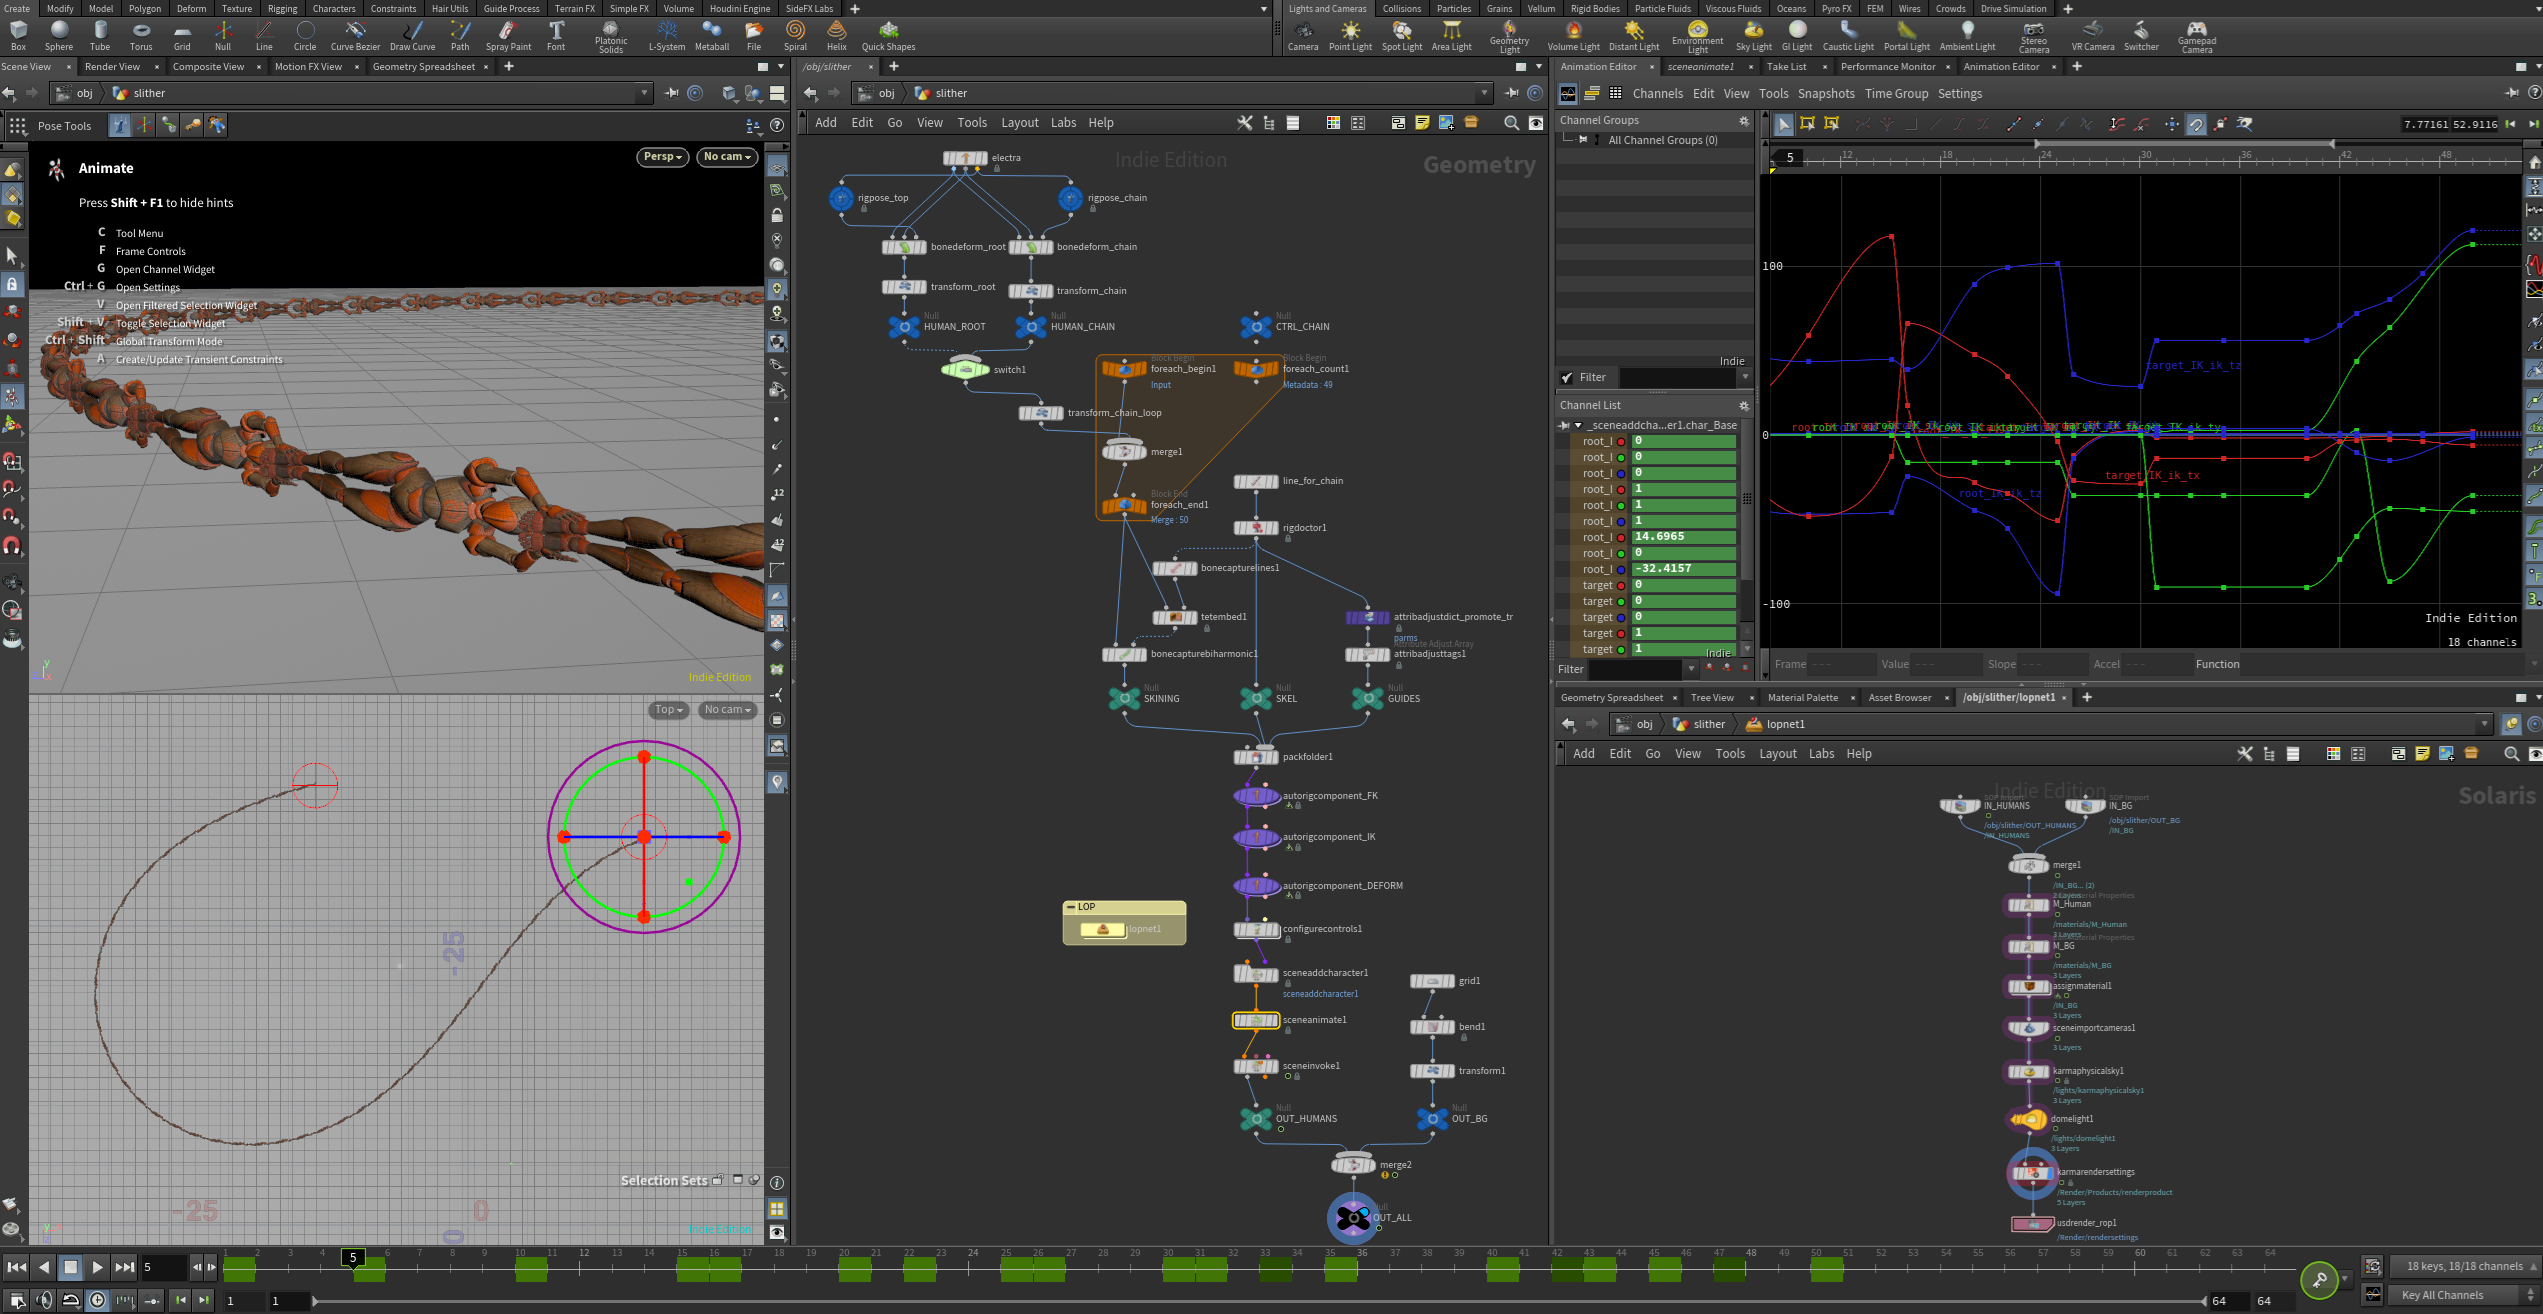Select the Sphere tool on the Create shelf
The image size is (2543, 1314).
(59, 35)
